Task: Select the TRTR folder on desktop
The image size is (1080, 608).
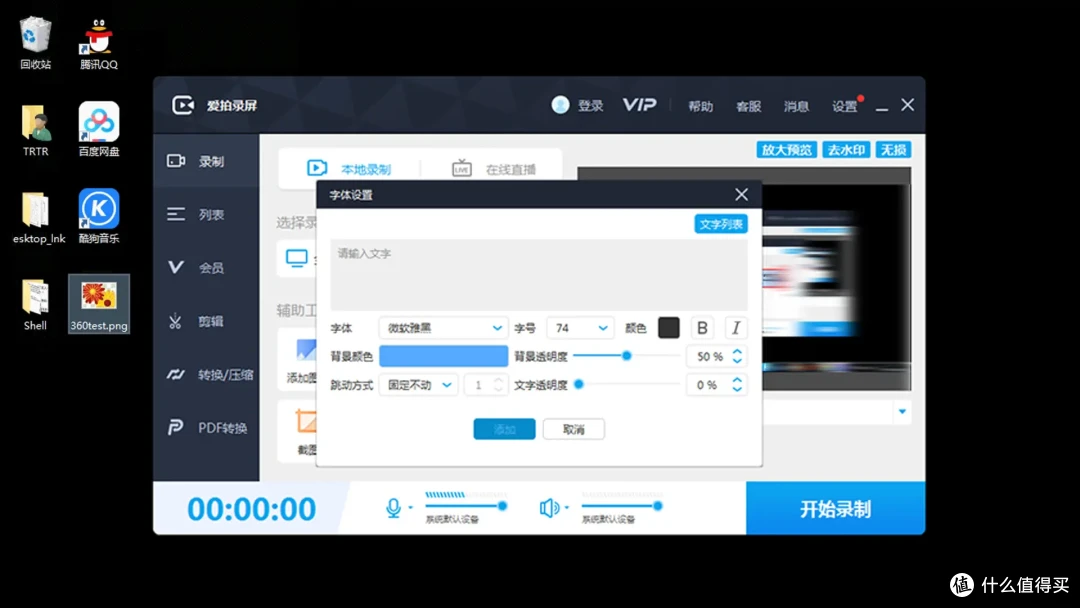Action: (x=35, y=129)
